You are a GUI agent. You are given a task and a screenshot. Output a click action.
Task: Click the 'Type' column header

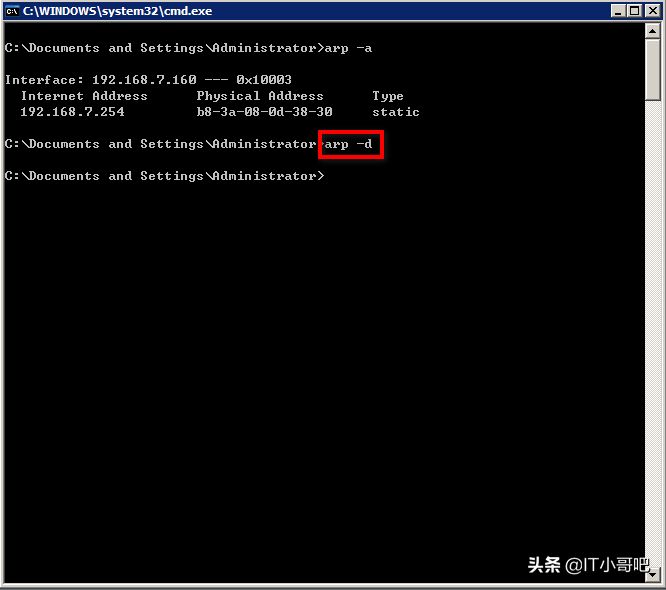[x=388, y=96]
